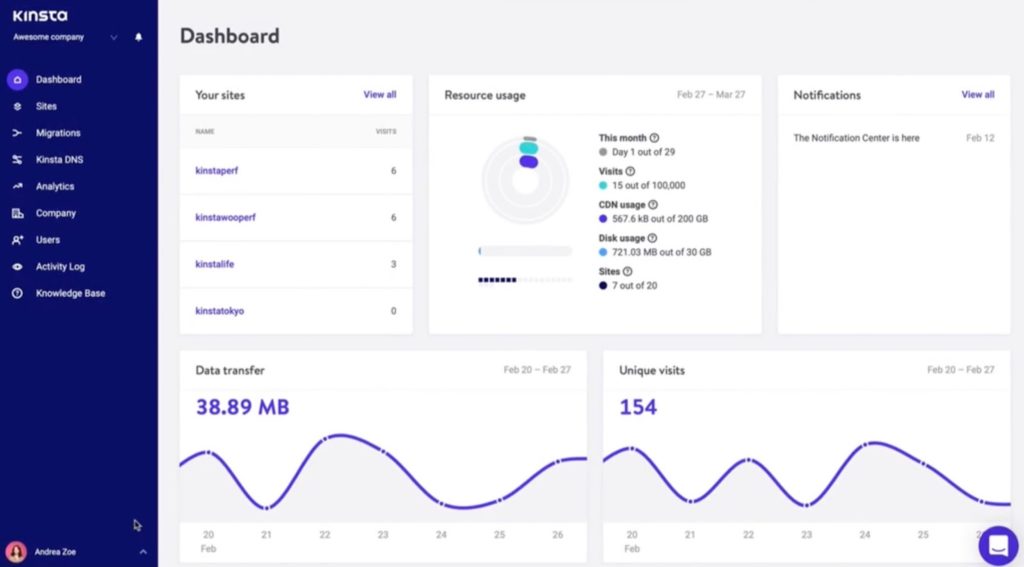Click Andrea Zoe's profile avatar
1024x567 pixels.
tap(16, 552)
